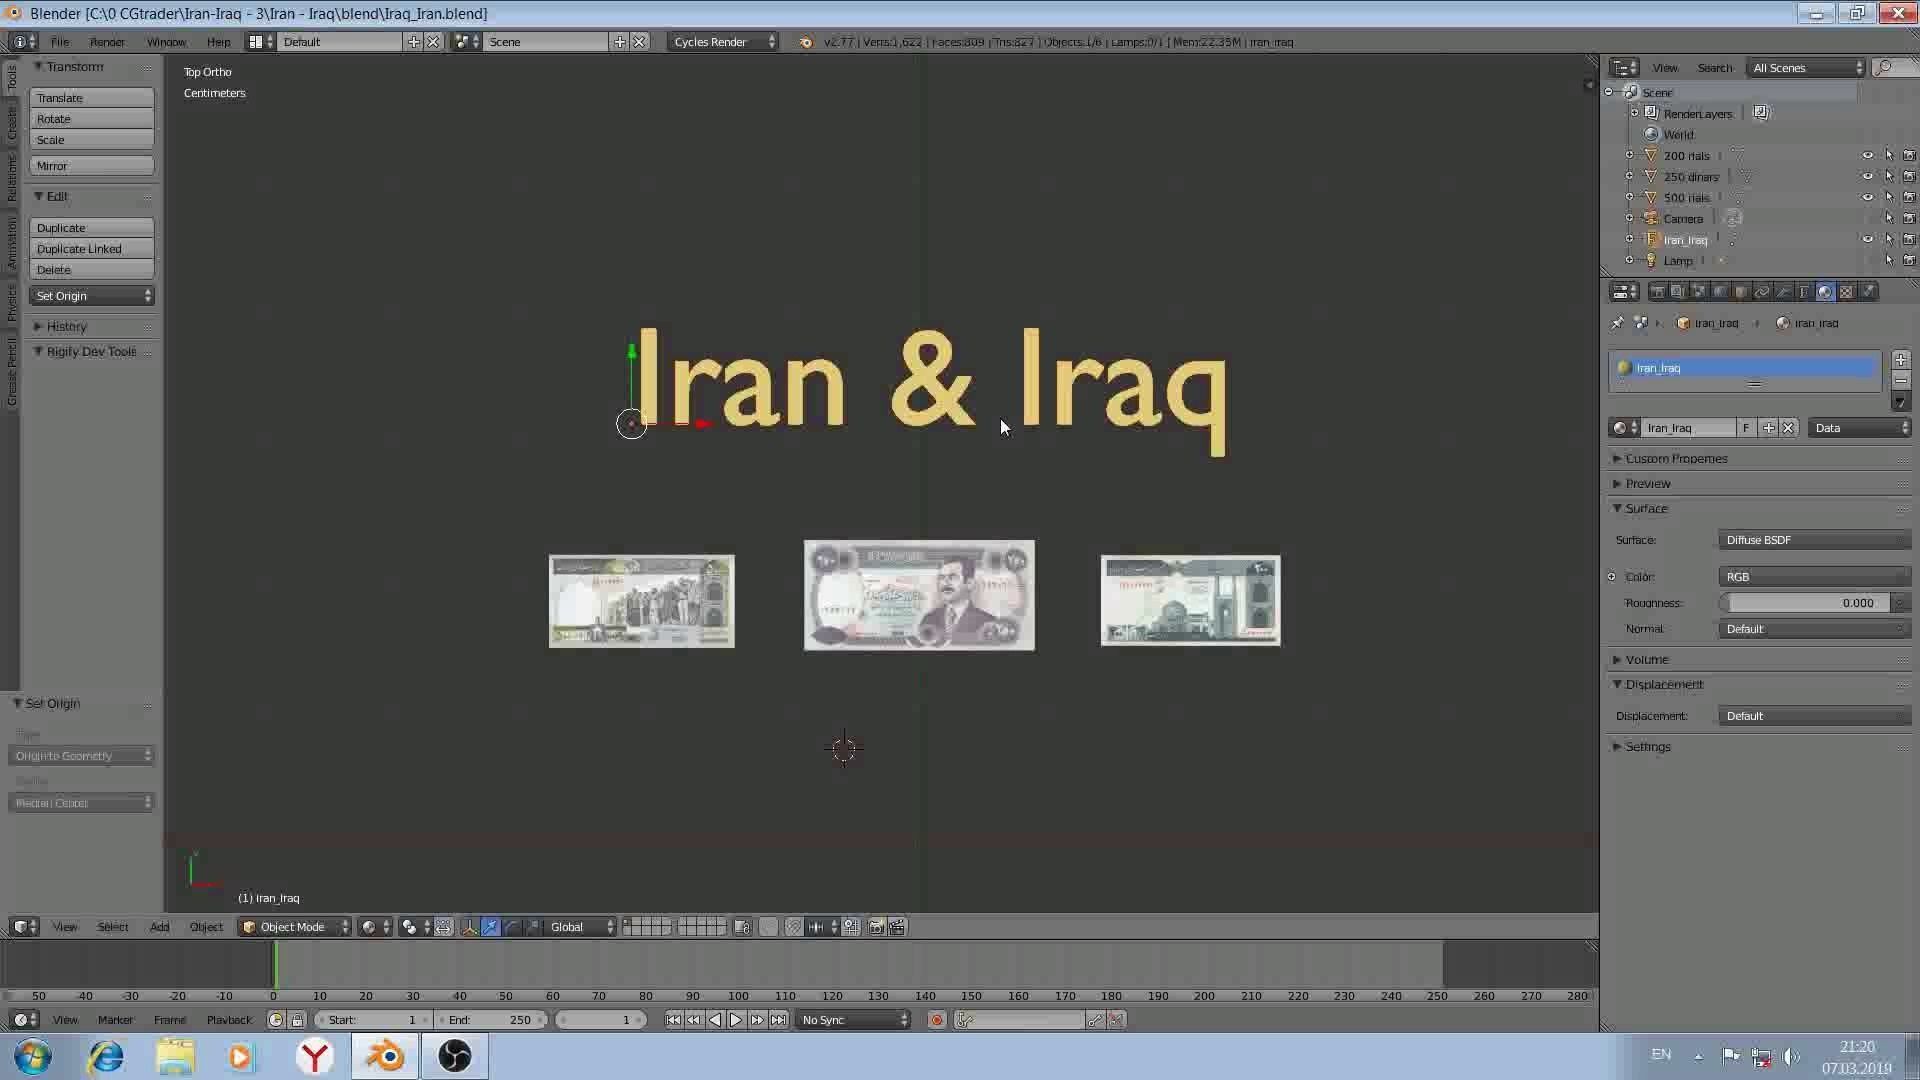This screenshot has width=1920, height=1080.
Task: Toggle visibility of Iran_Iraq in outliner
Action: [1867, 240]
